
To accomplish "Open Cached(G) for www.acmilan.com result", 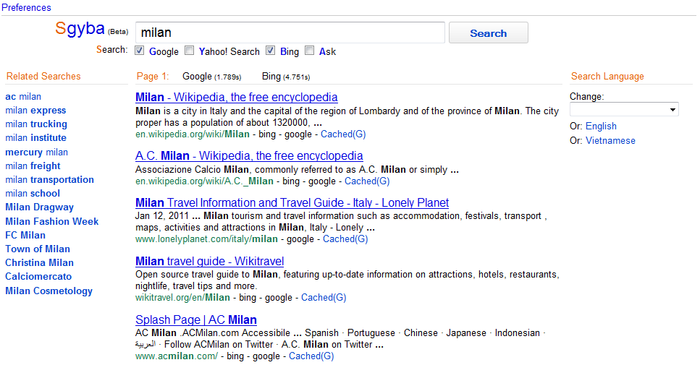I will pyautogui.click(x=311, y=356).
